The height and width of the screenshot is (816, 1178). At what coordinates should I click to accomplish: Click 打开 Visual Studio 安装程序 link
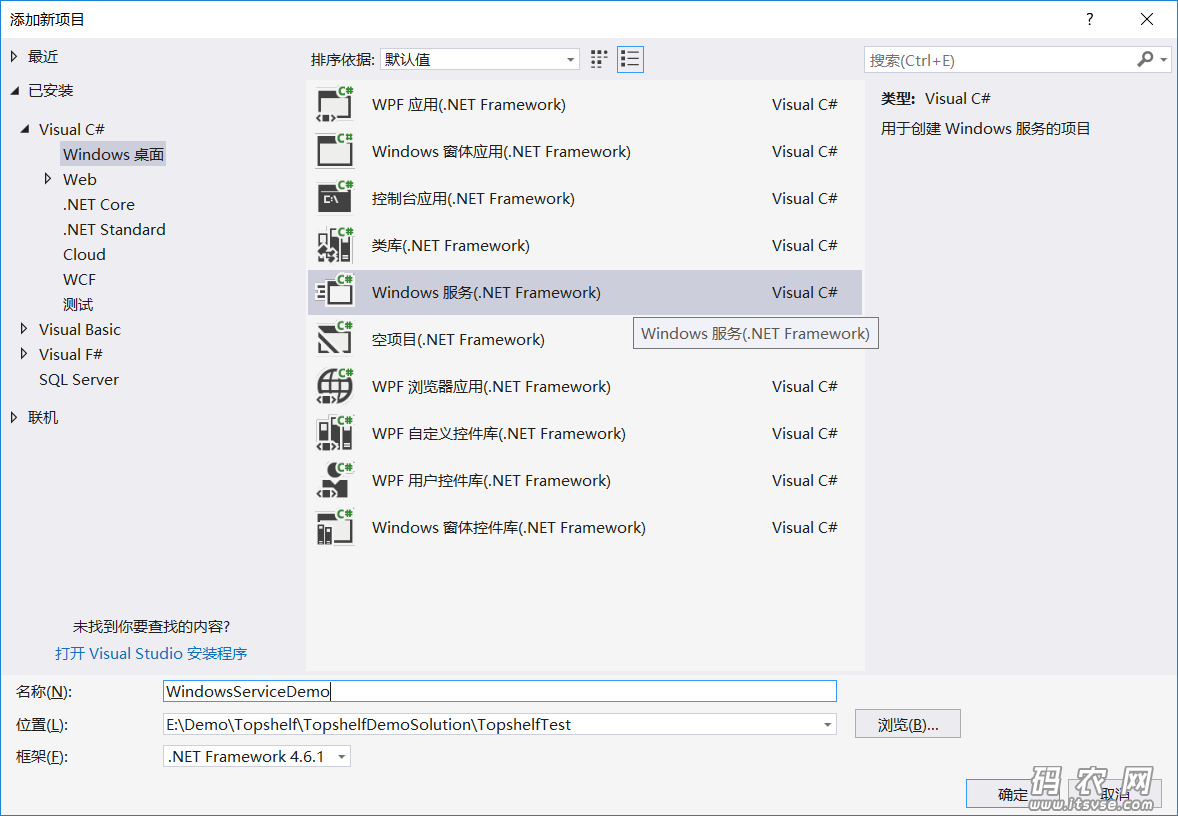tap(151, 654)
